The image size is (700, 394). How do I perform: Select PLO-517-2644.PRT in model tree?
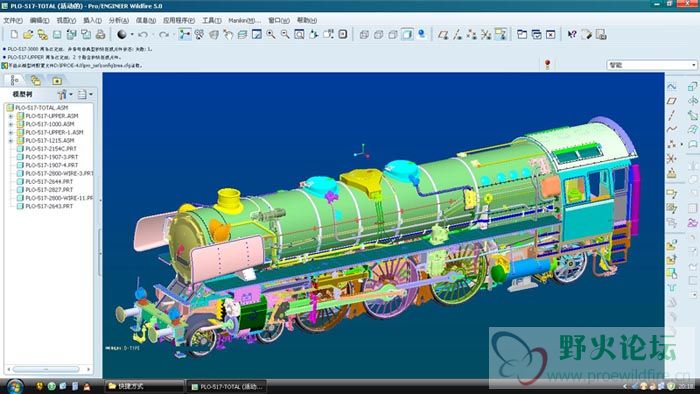coord(49,182)
